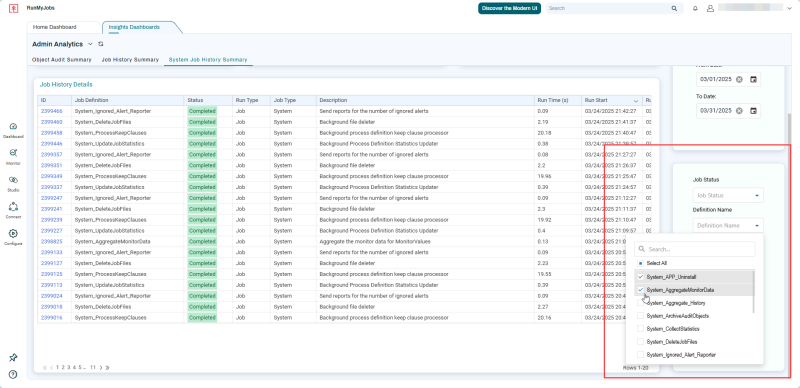Click the dropdown list Search field
The width and height of the screenshot is (800, 388).
(694, 249)
